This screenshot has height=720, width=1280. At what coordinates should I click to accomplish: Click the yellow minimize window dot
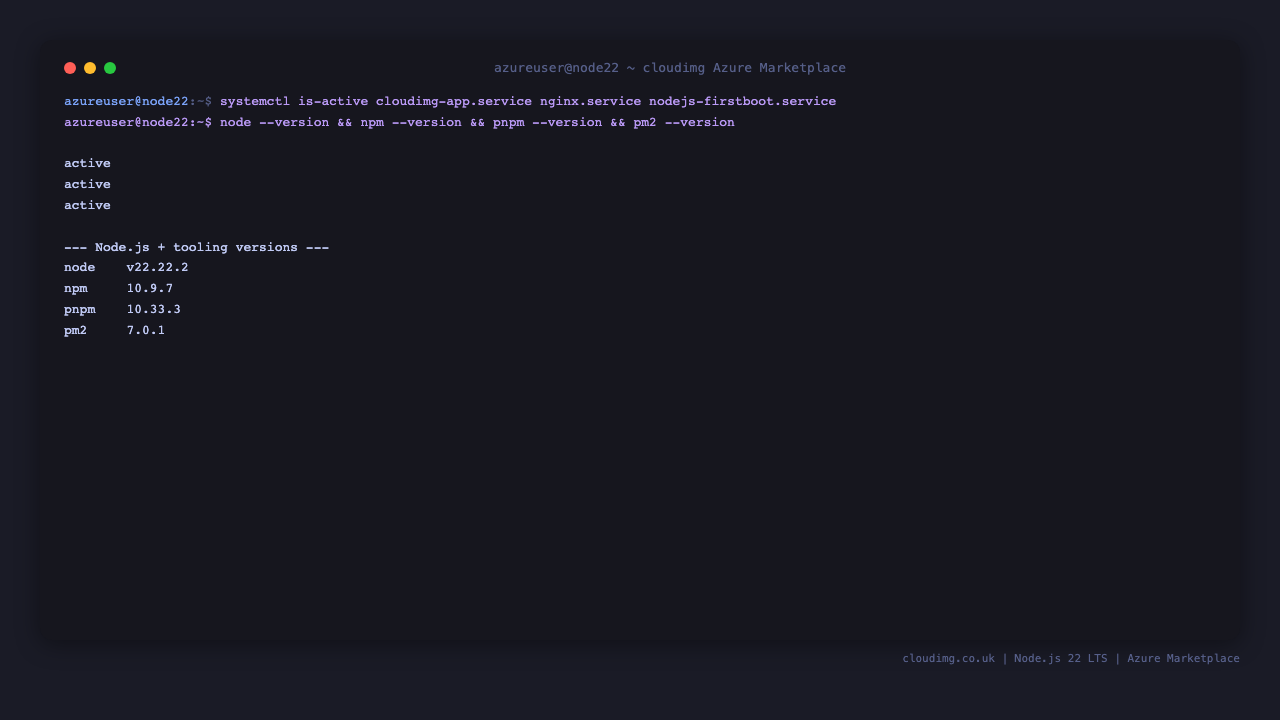coord(90,68)
